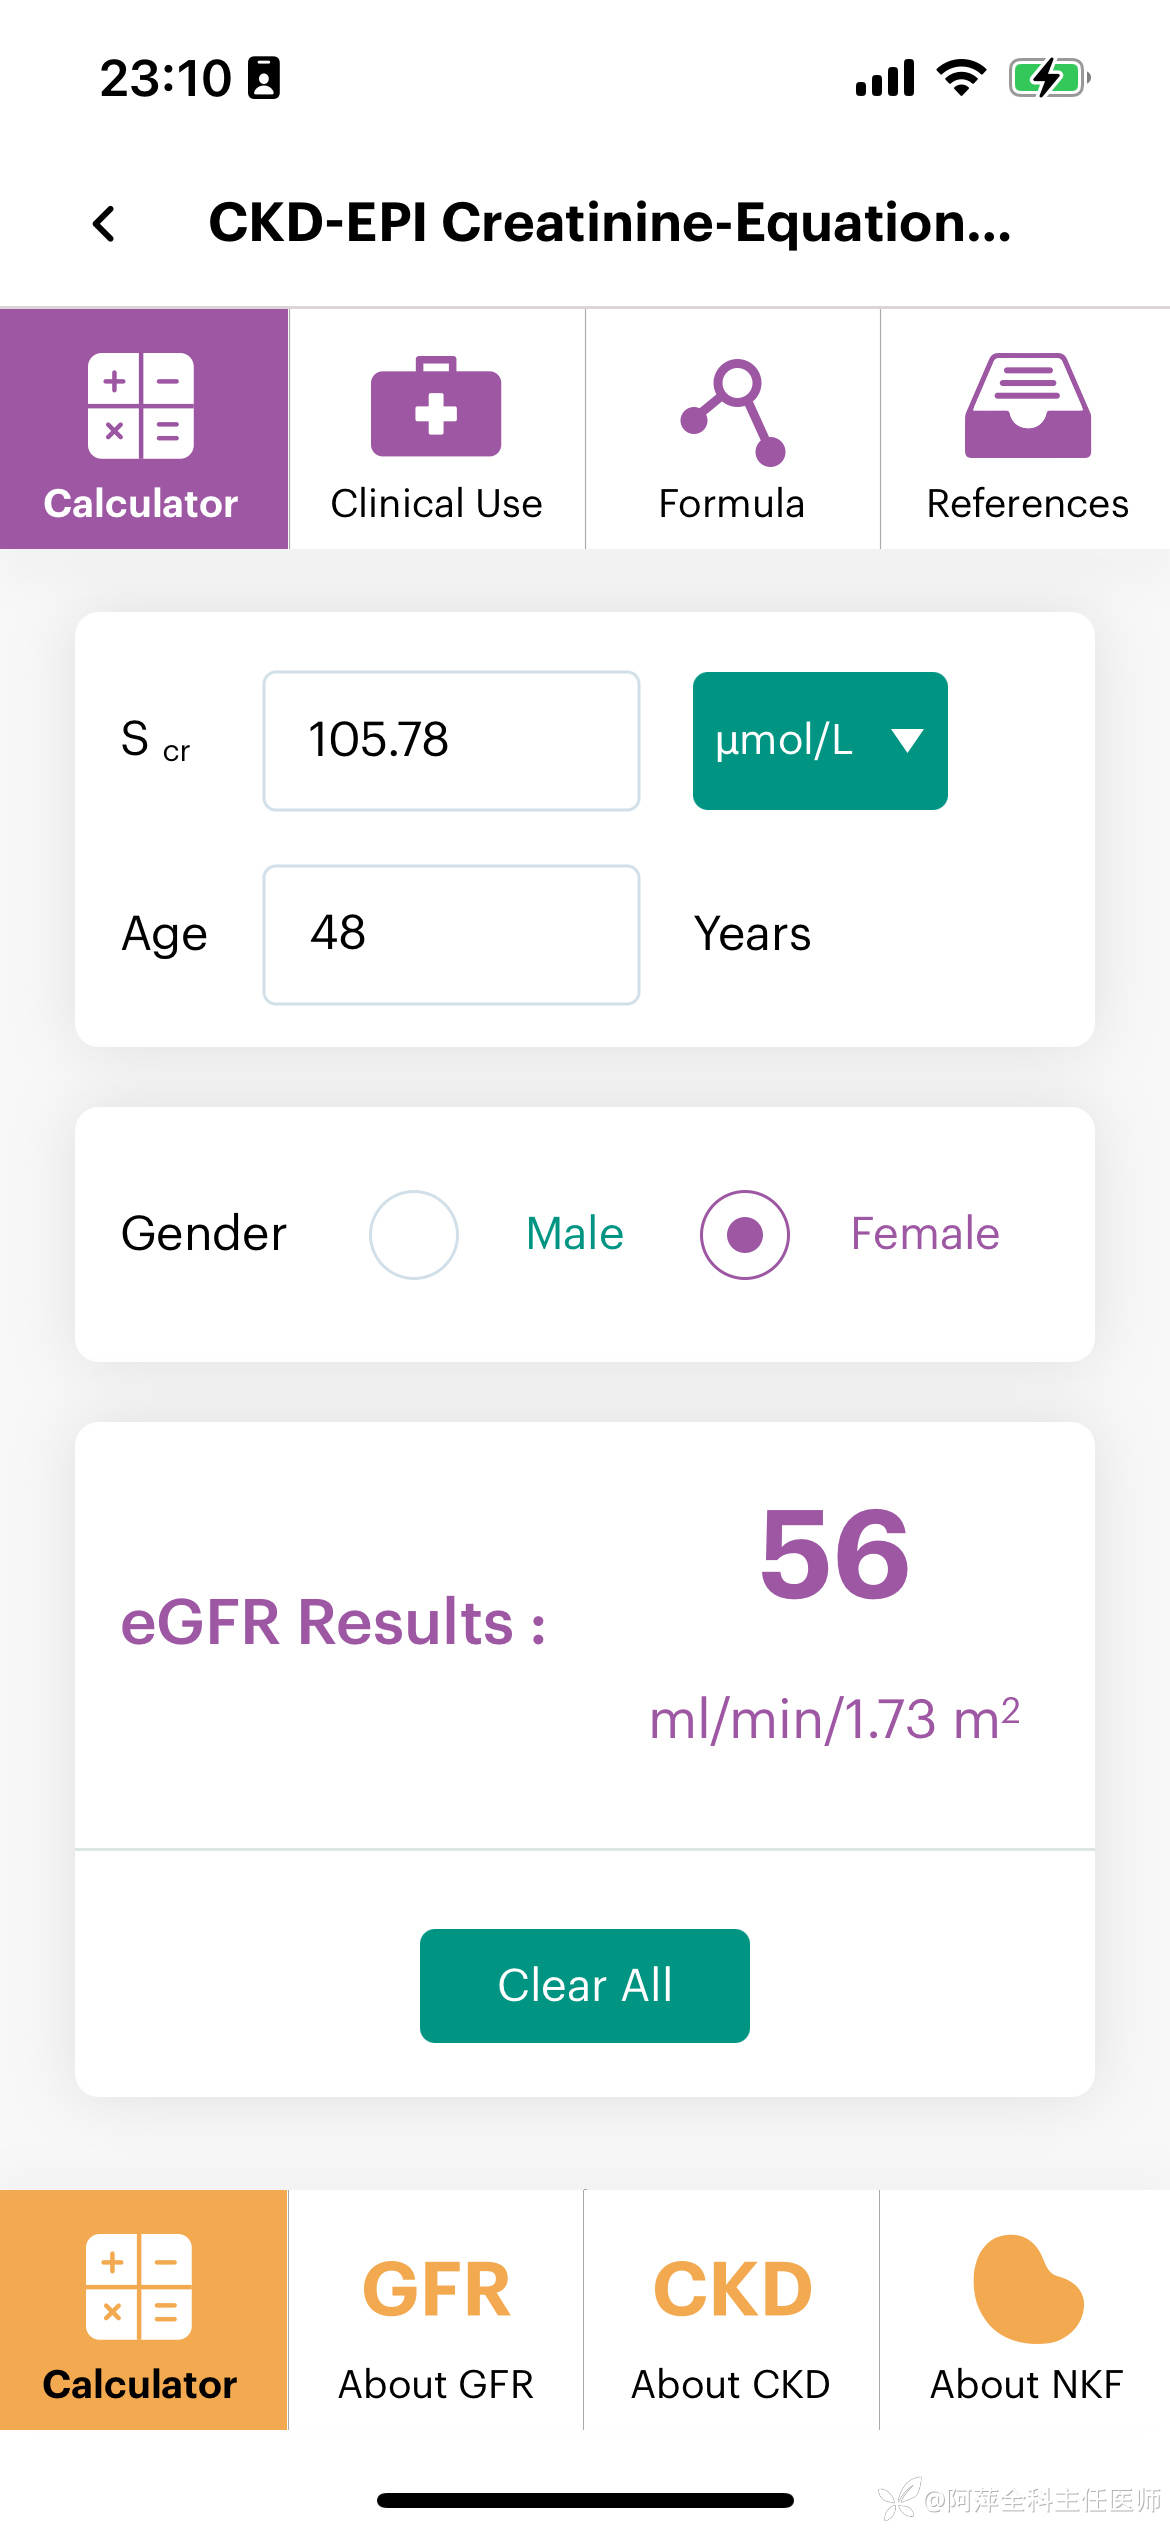Open the Clinical Use briefcase icon
Image resolution: width=1170 pixels, height=2532 pixels.
(436, 408)
